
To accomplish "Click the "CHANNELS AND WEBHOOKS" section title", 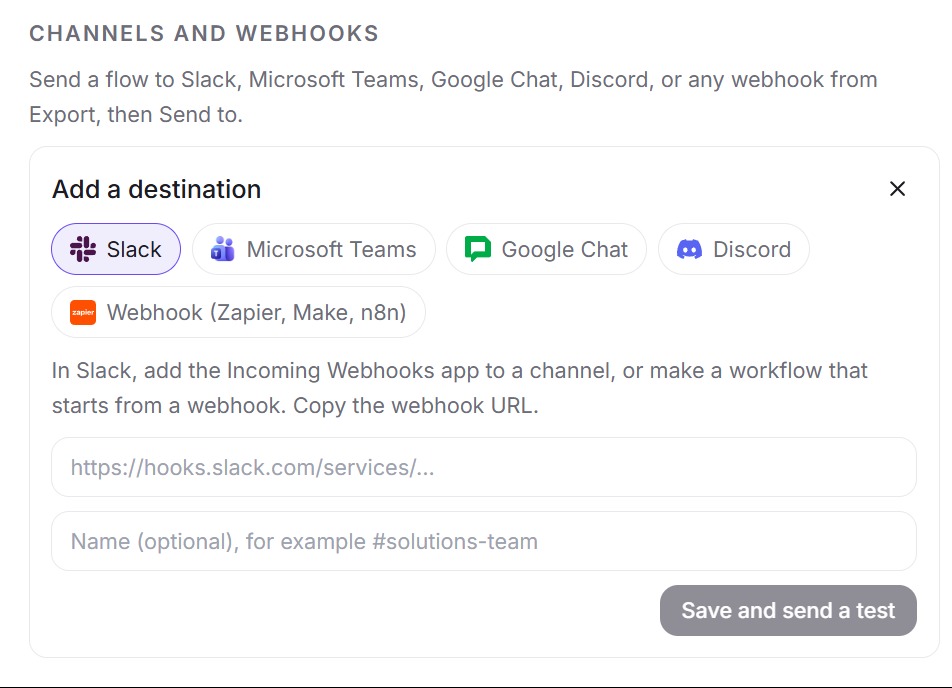I will (x=204, y=33).
